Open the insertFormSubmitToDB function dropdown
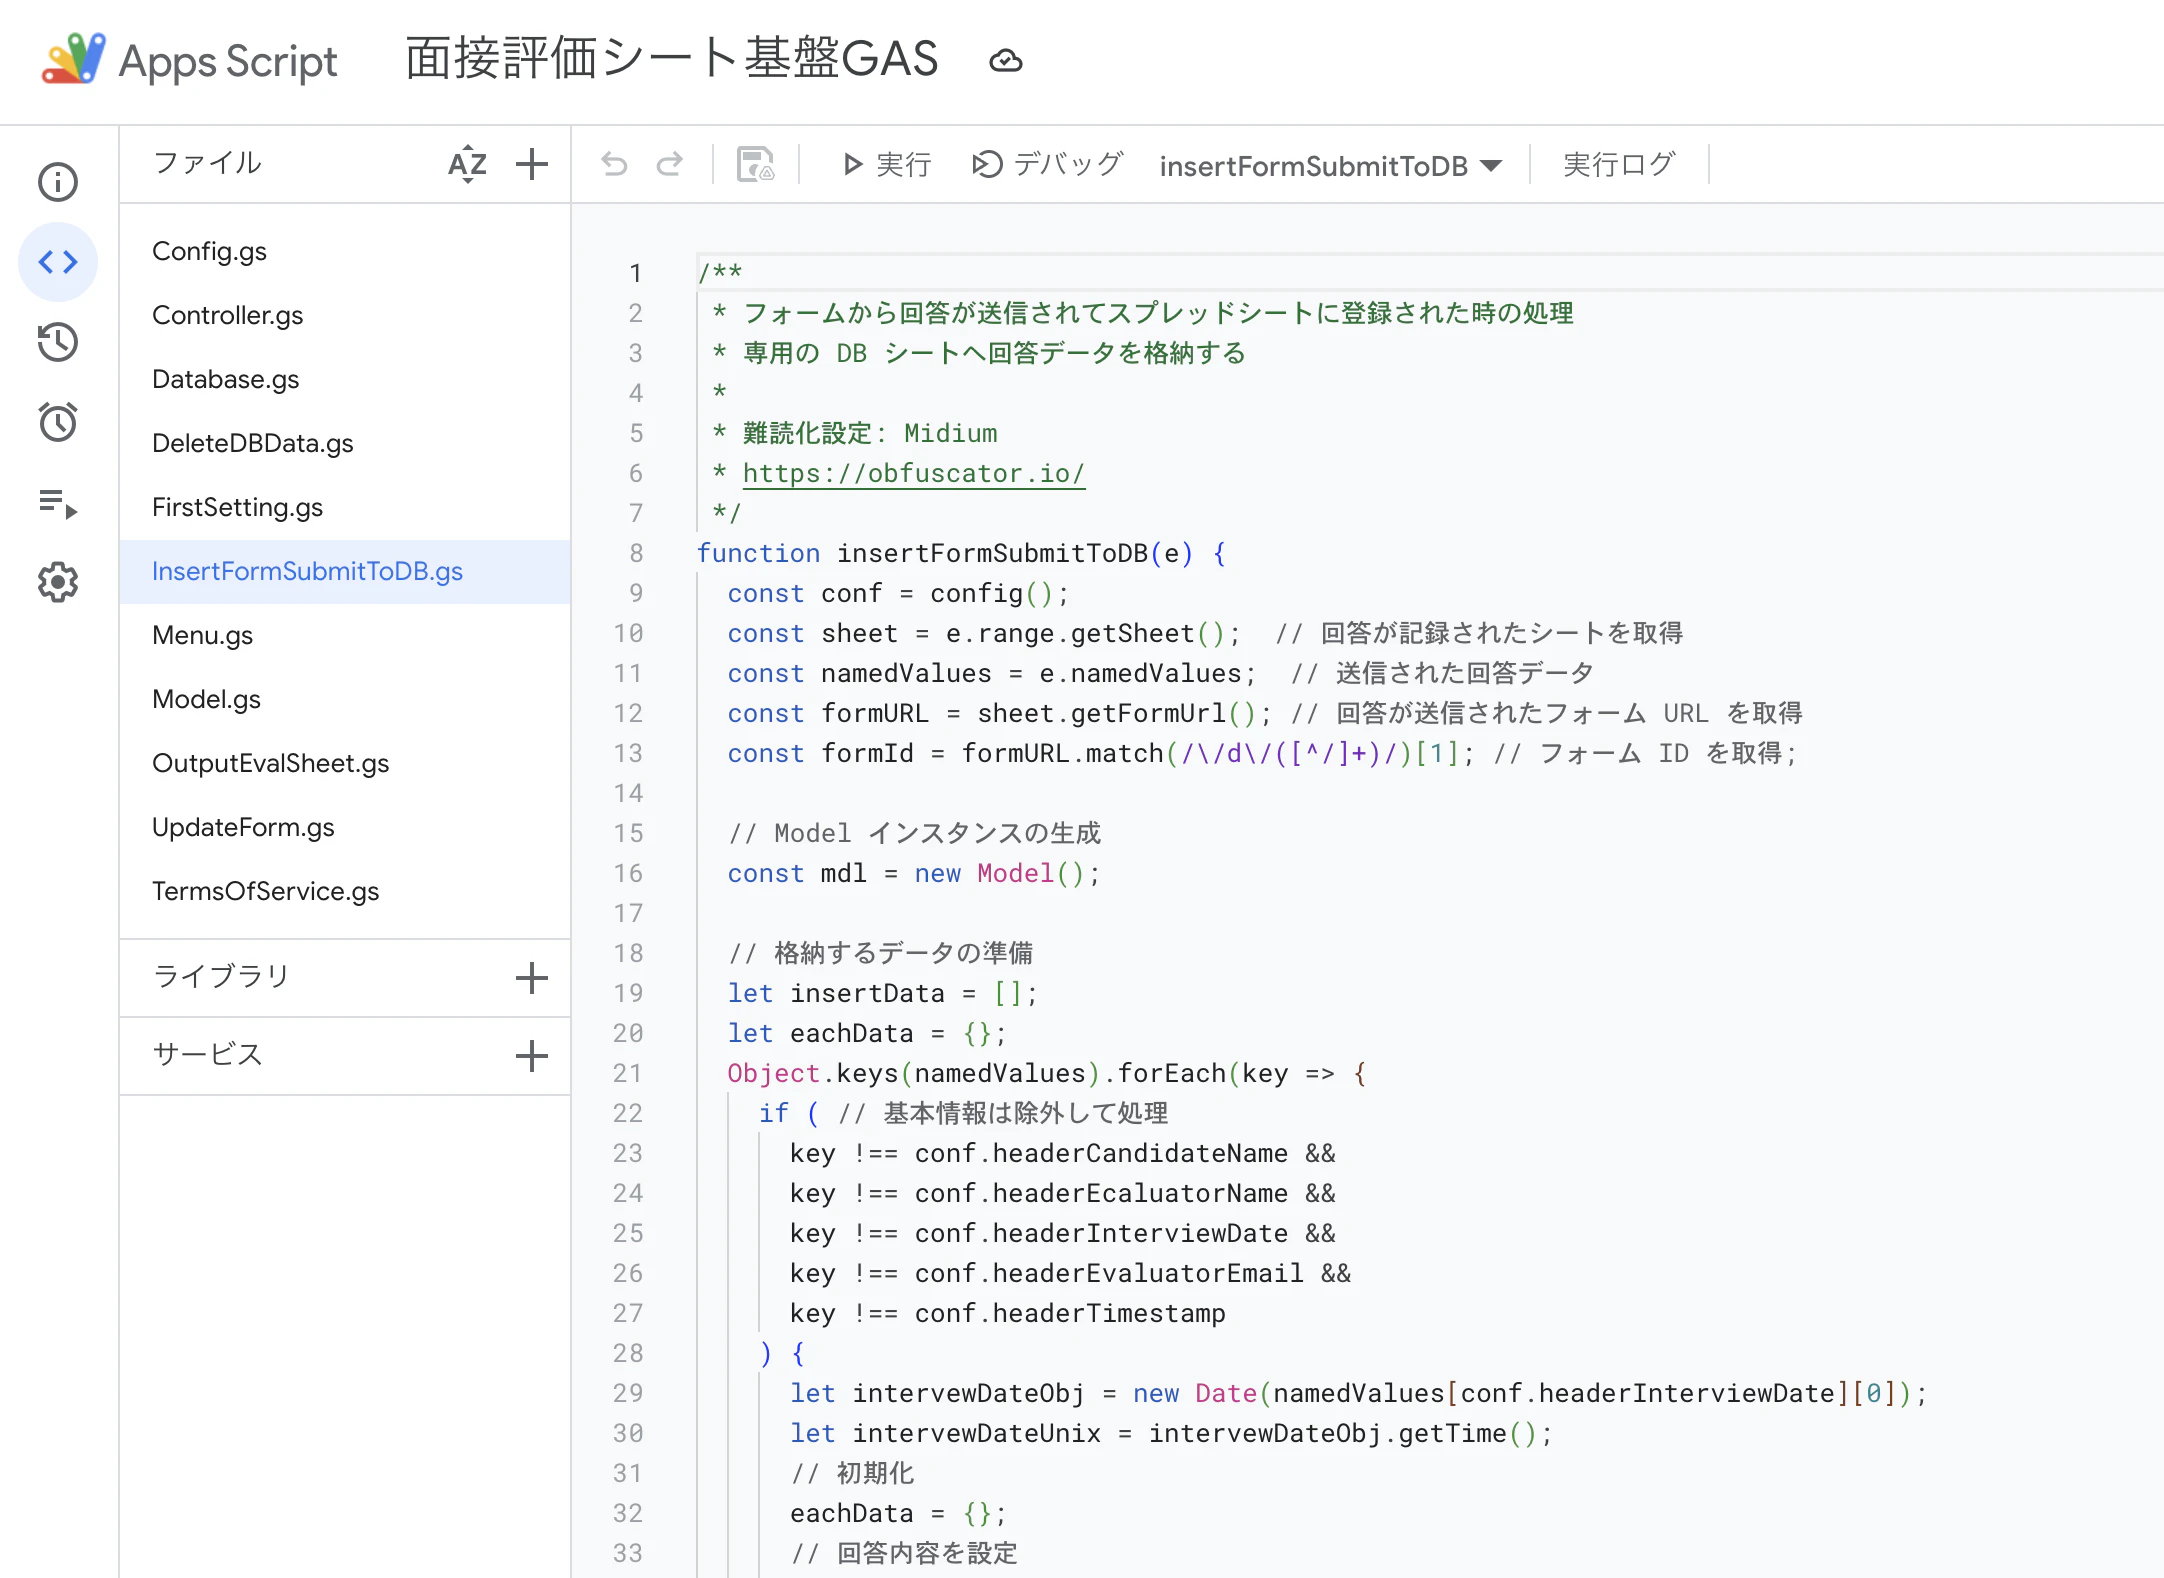This screenshot has height=1578, width=2164. (x=1331, y=166)
